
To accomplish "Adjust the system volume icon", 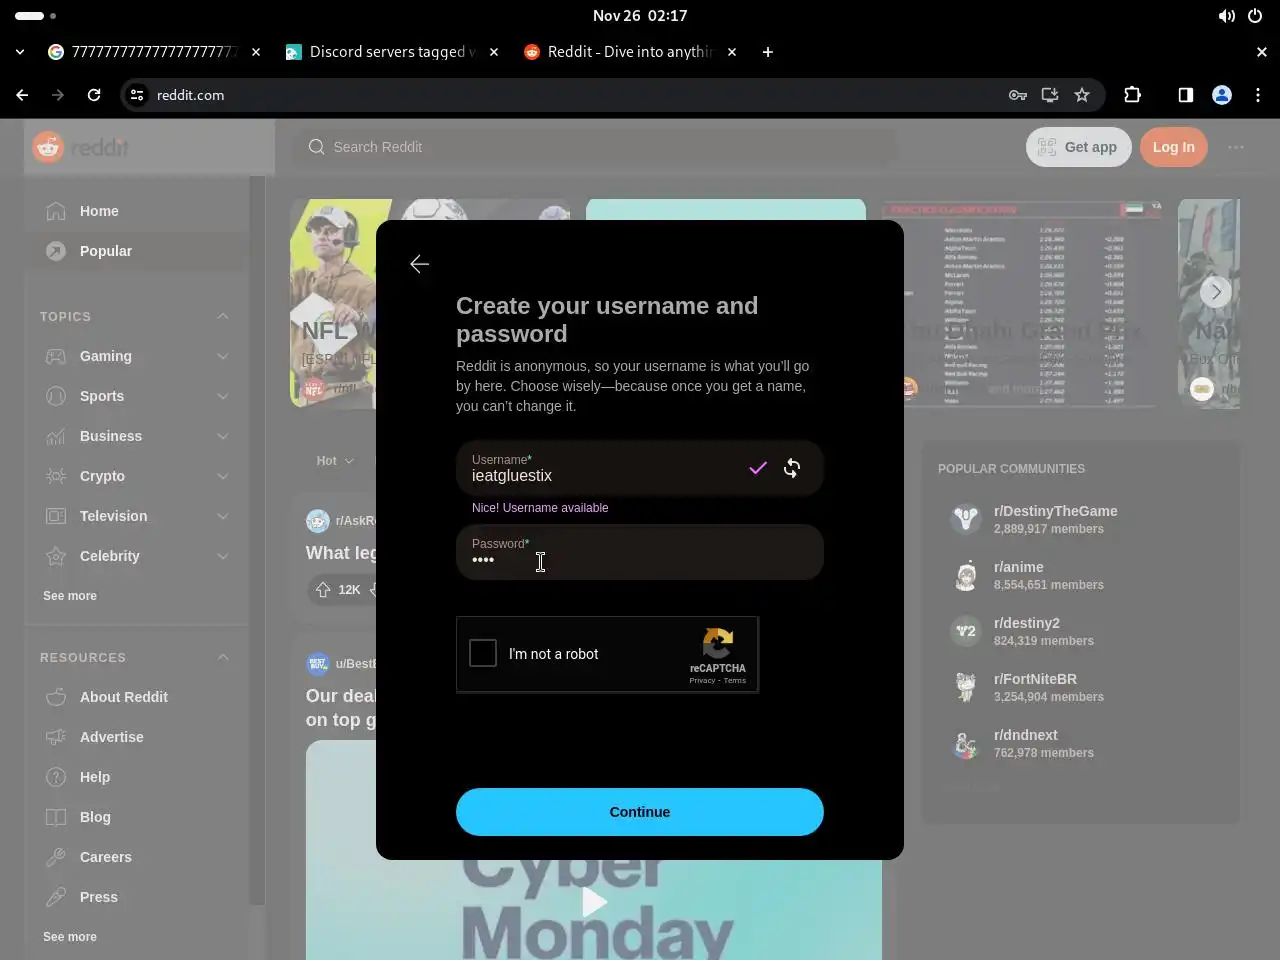I will (x=1226, y=16).
